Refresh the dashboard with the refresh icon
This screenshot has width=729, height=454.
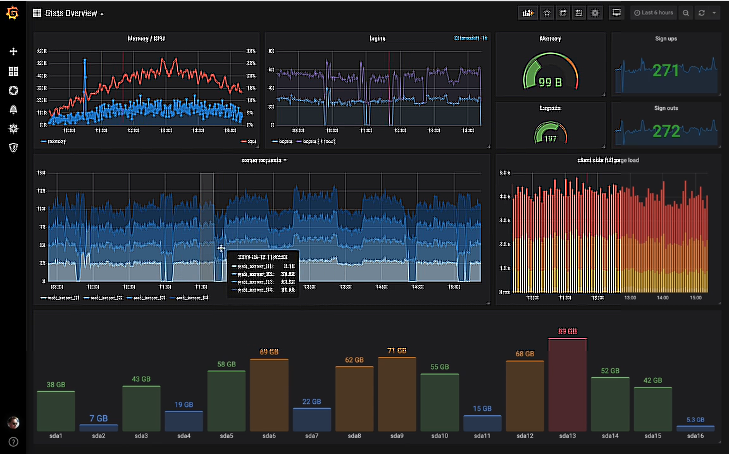(x=702, y=13)
